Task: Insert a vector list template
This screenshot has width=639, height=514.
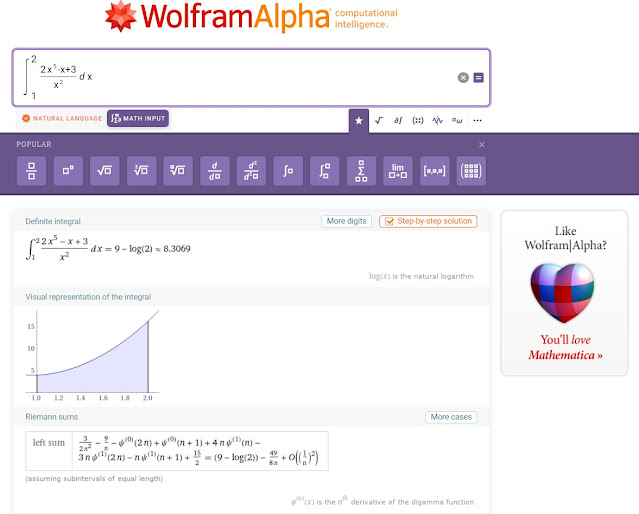Action: tap(434, 171)
